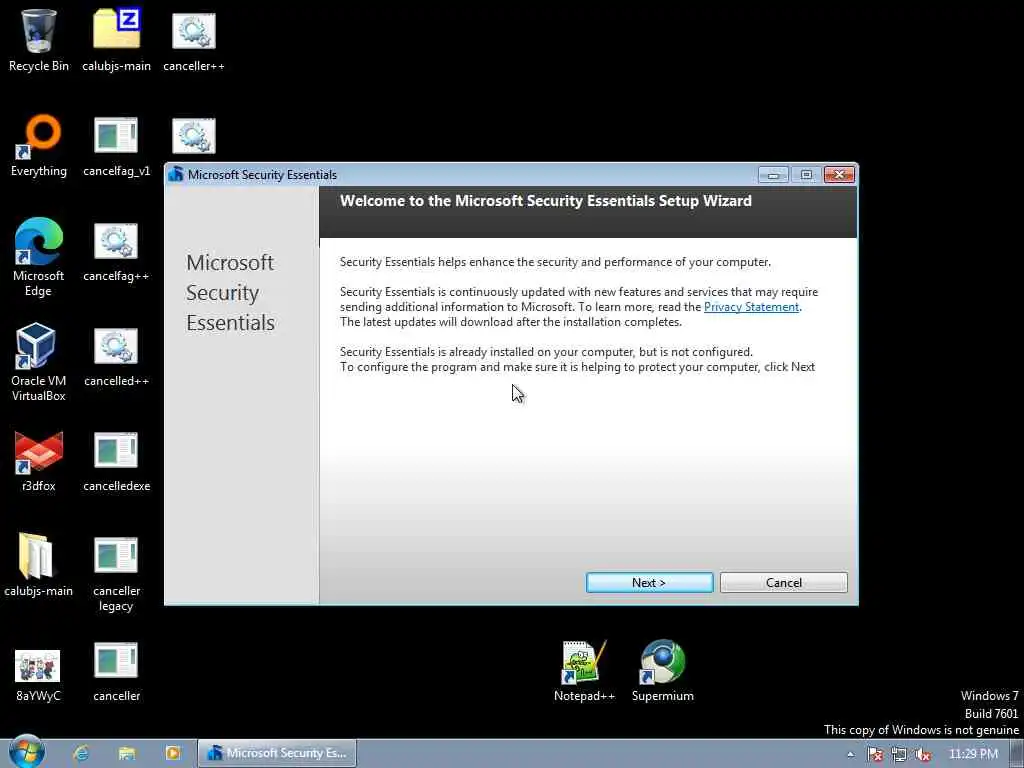
Task: Open the Everything search shortcut
Action: pyautogui.click(x=39, y=145)
